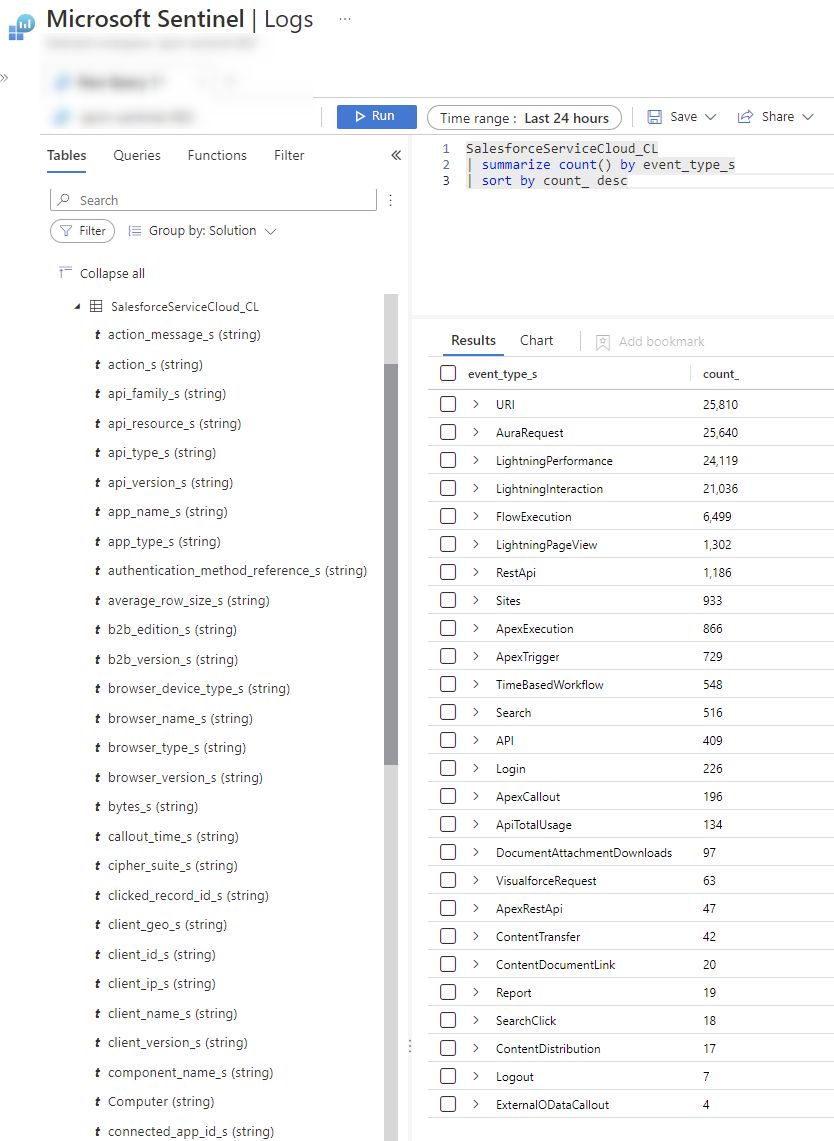Image resolution: width=834 pixels, height=1141 pixels.
Task: Collapse the SalesforceServiceCloud_CL tree node
Action: click(77, 307)
